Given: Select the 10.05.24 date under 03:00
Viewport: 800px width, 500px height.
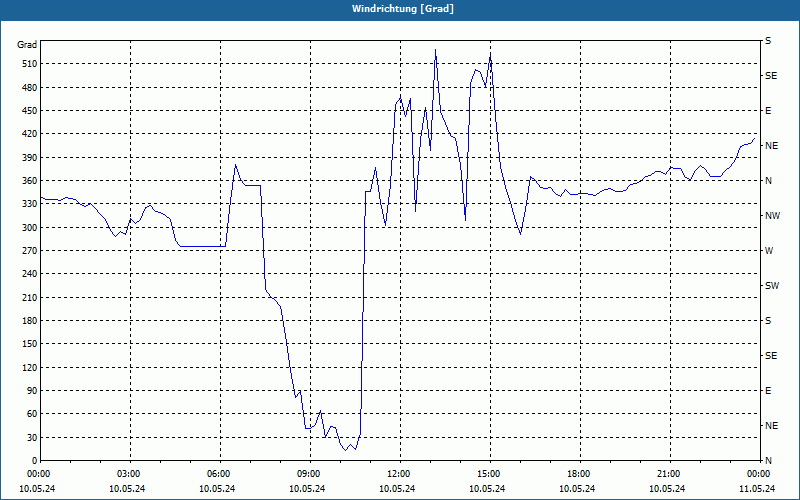Looking at the screenshot, I should (x=127, y=489).
